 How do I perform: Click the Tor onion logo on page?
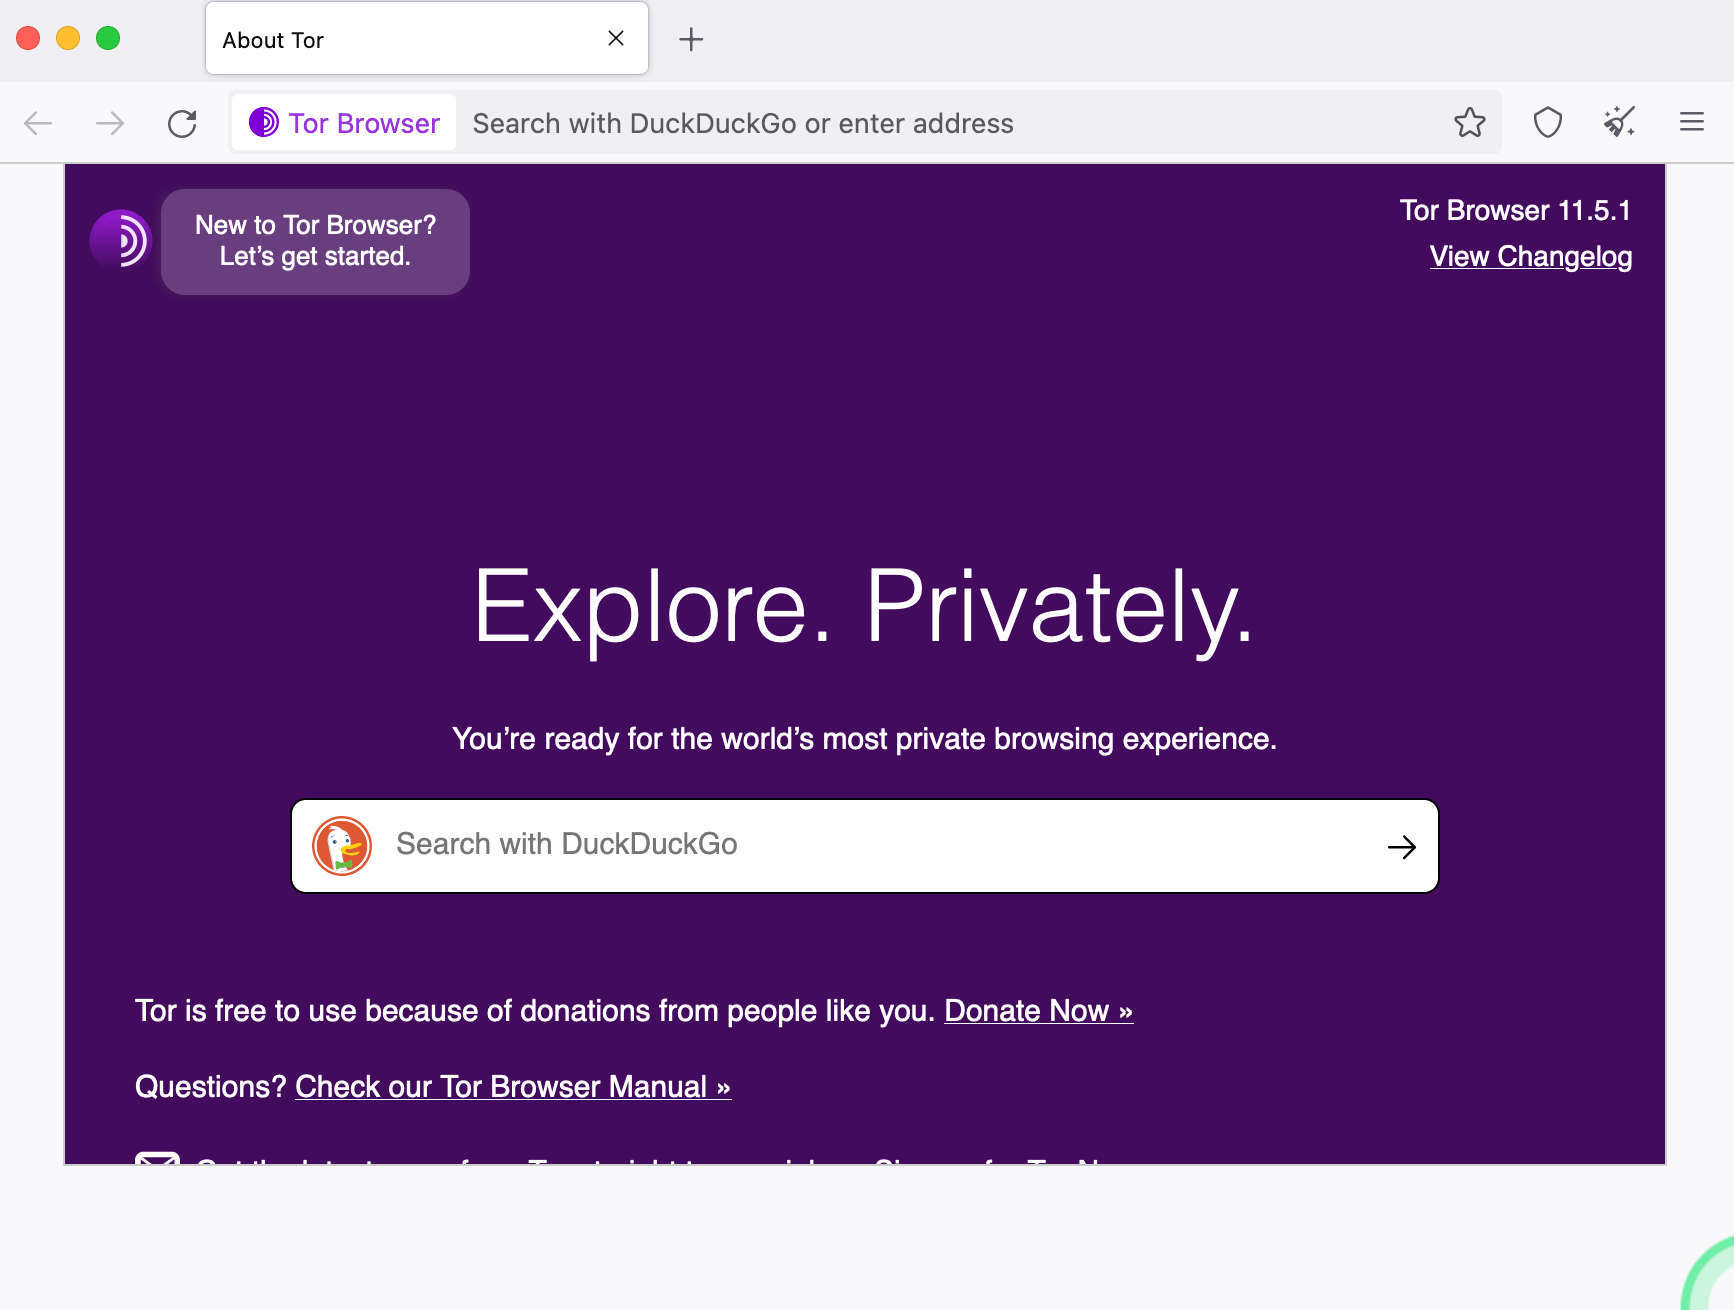tap(120, 240)
